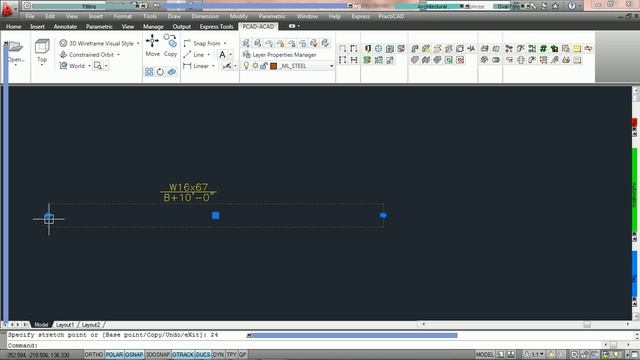Expand the Constrained Orbit dropdown
640x360 pixels.
[x=118, y=55]
